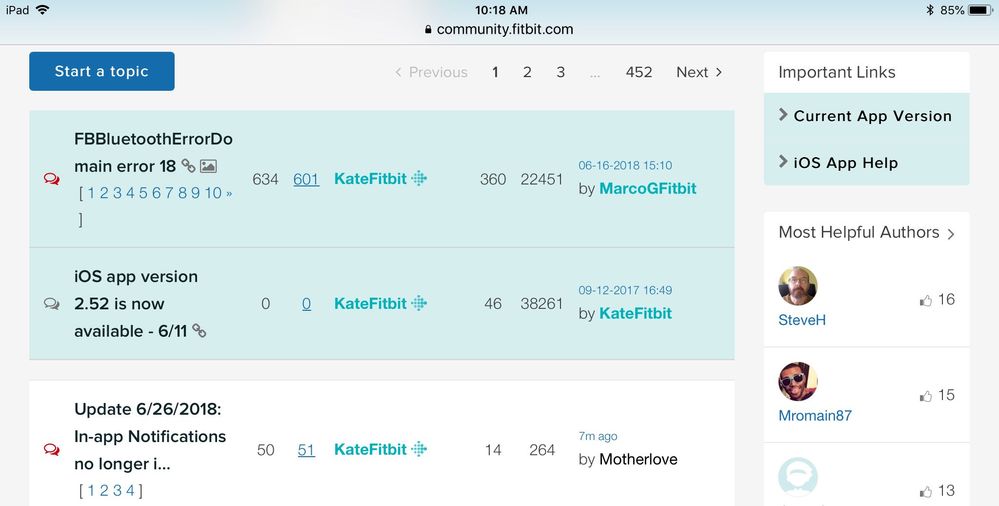Image resolution: width=999 pixels, height=506 pixels.
Task: Jump to page 10 of FBBluetoothErrorDomain thread
Action: pyautogui.click(x=213, y=193)
